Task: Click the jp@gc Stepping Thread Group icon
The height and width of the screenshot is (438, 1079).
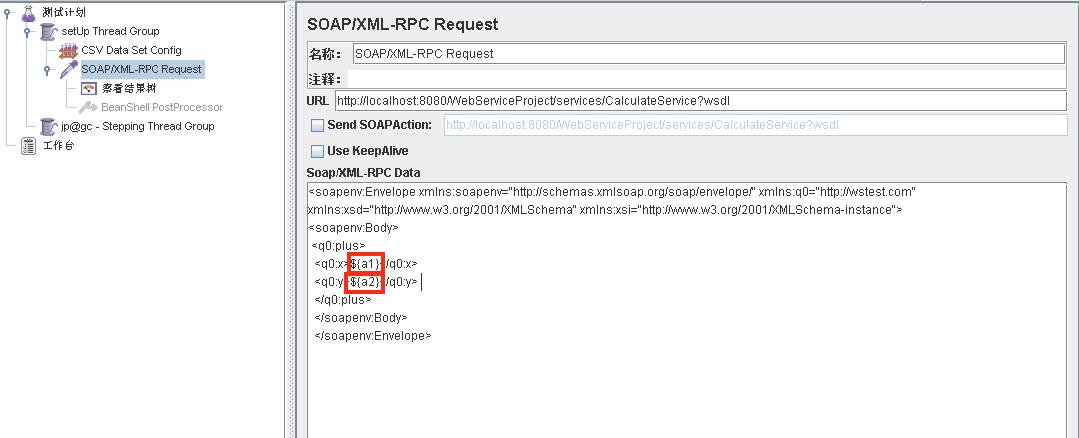Action: pyautogui.click(x=48, y=127)
